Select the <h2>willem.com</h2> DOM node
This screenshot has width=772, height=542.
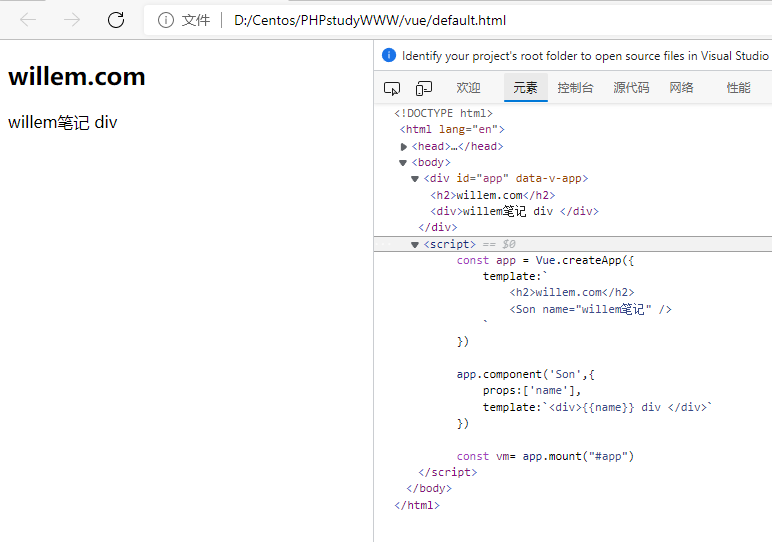click(493, 195)
